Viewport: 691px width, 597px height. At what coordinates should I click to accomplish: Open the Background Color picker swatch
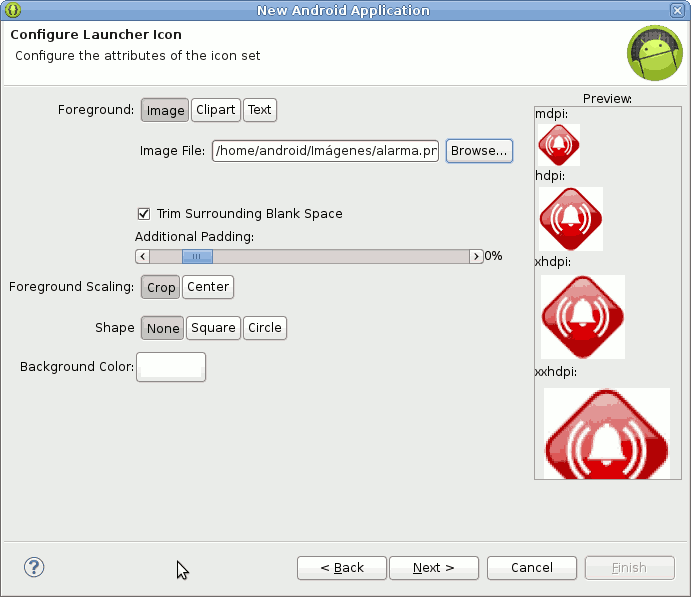click(171, 367)
